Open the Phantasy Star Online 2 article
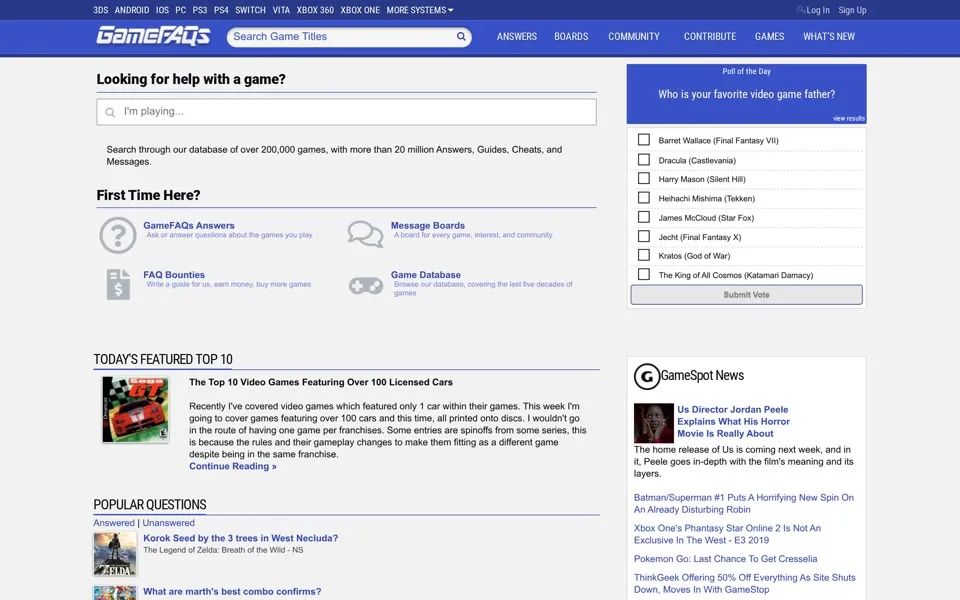This screenshot has width=960, height=600. tap(727, 534)
